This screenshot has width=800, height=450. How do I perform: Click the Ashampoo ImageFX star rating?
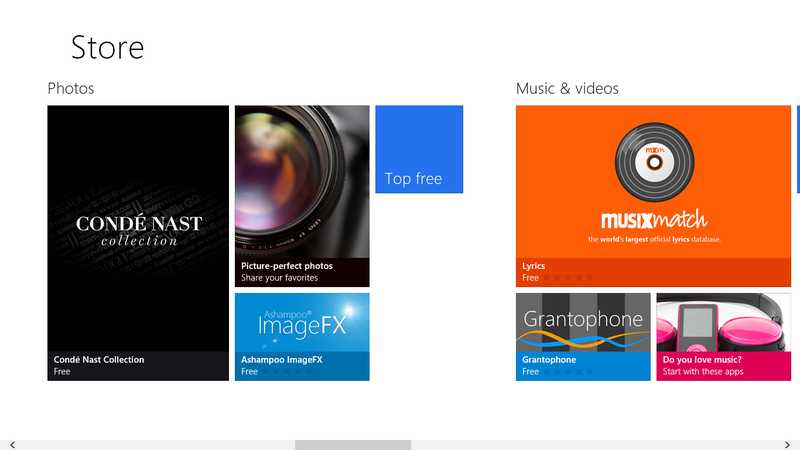tap(287, 371)
